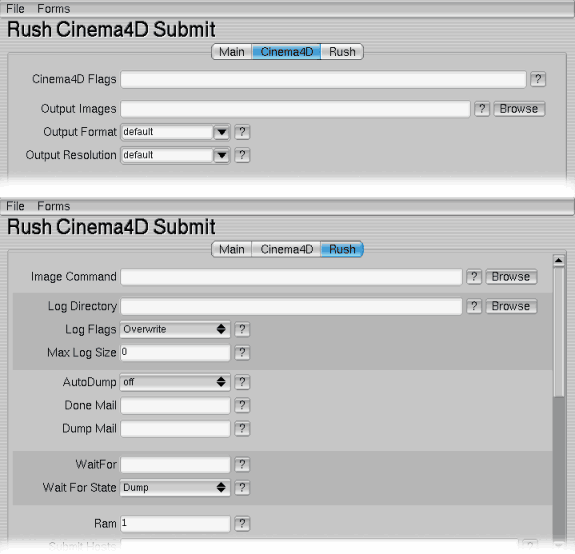The height and width of the screenshot is (554, 575).
Task: Switch to Cinema4D tab in lower window
Action: click(286, 249)
